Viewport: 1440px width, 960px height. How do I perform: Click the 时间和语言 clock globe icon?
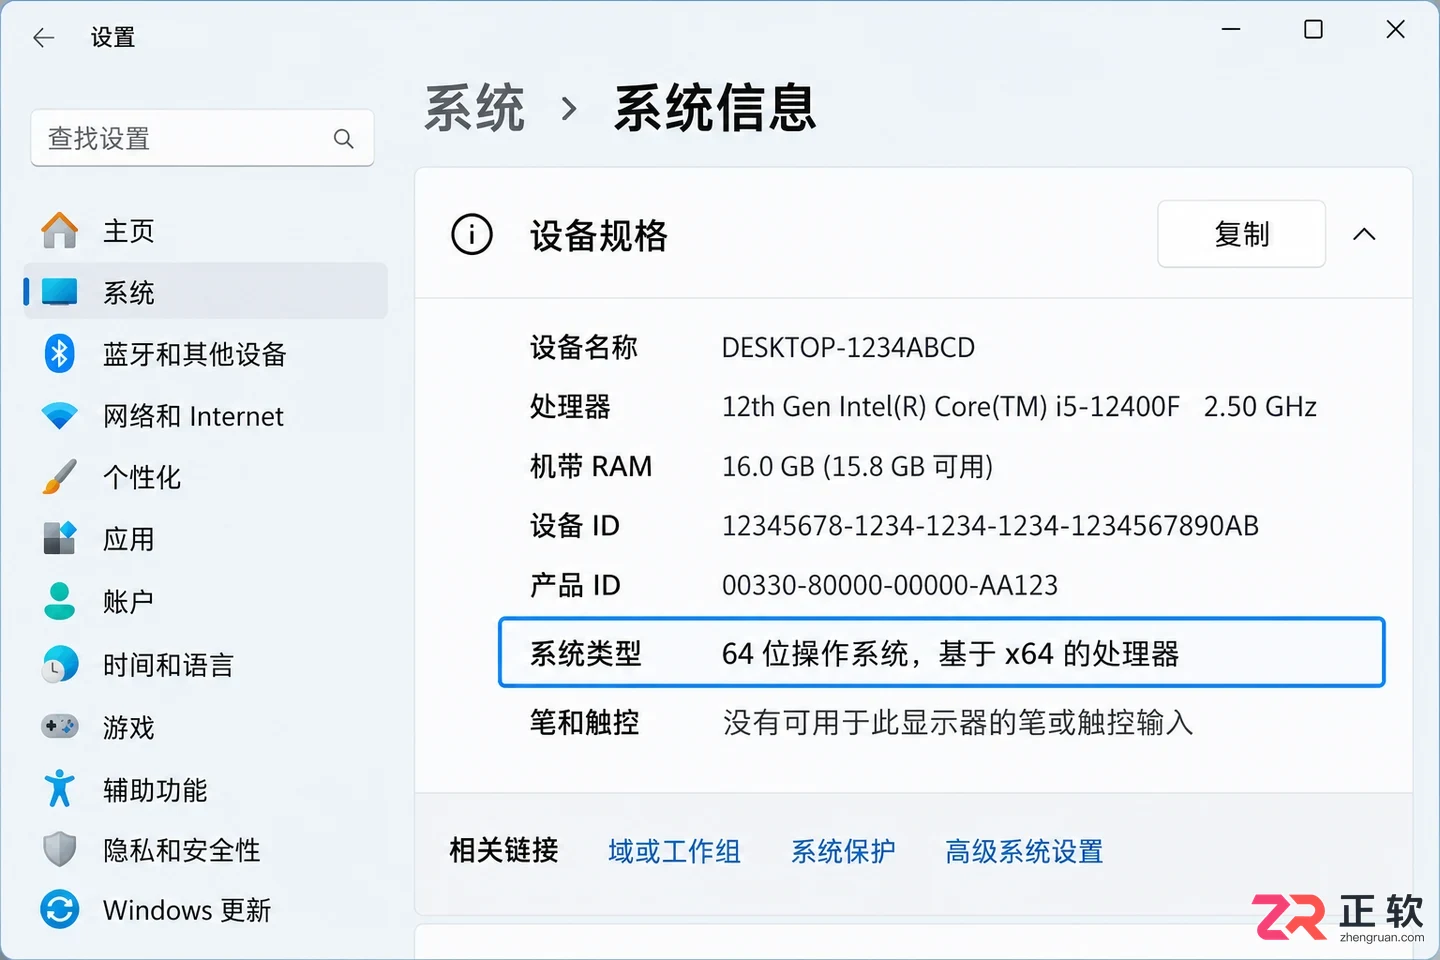(x=60, y=664)
